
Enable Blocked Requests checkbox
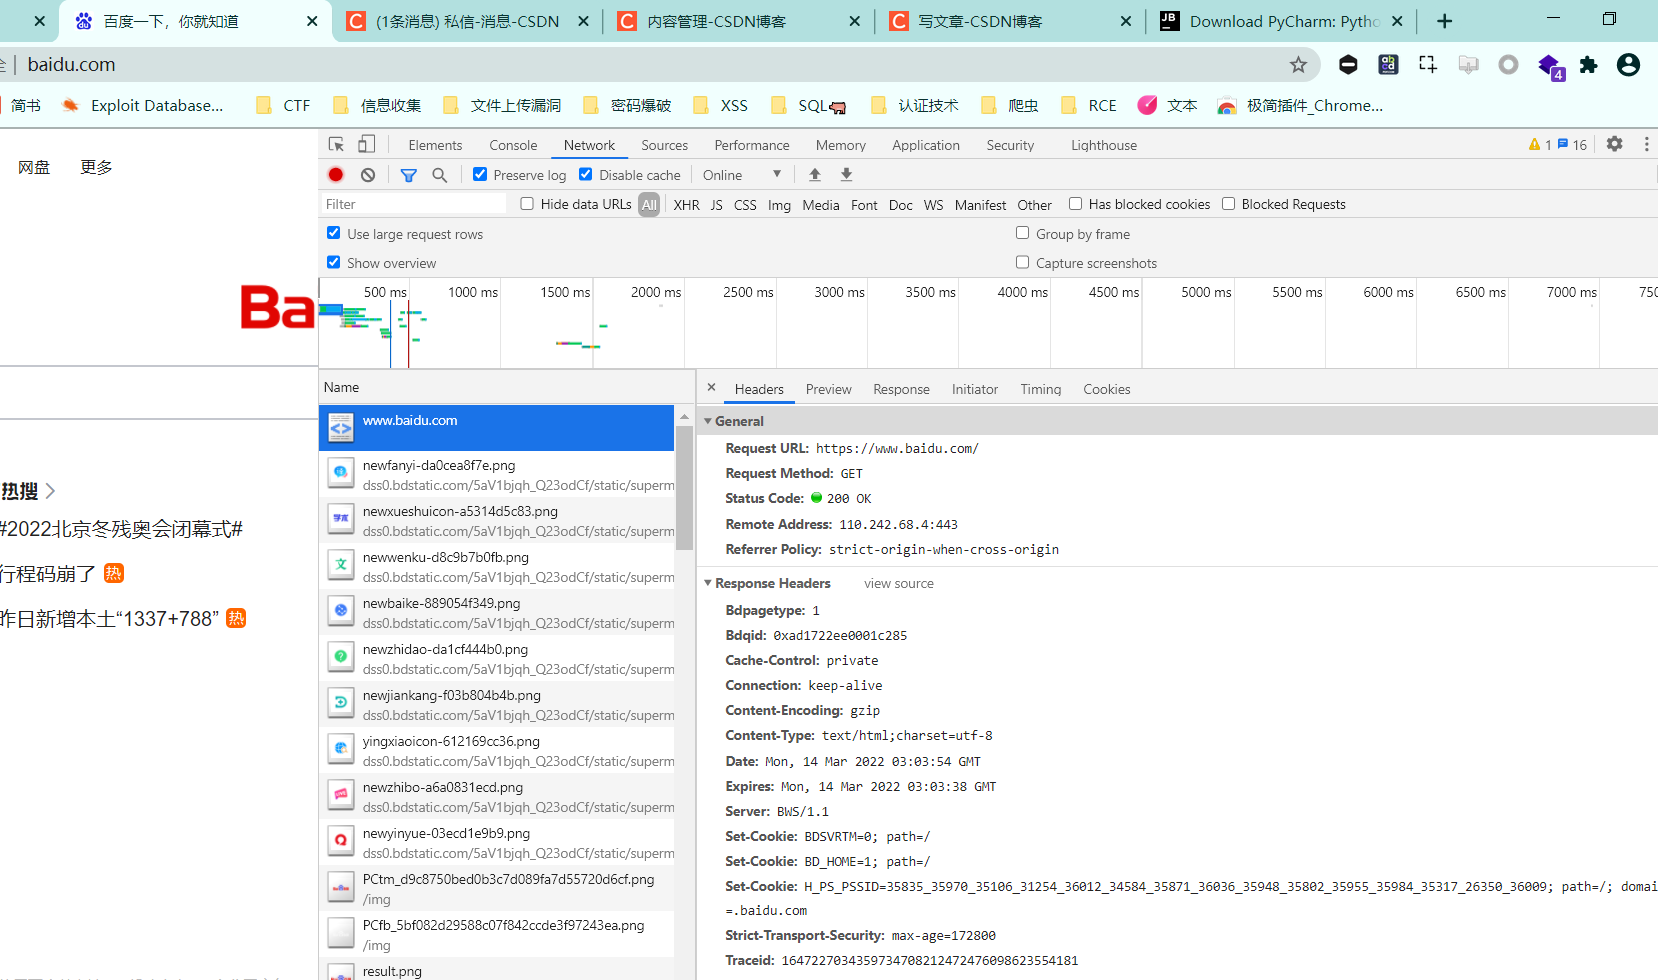1228,203
